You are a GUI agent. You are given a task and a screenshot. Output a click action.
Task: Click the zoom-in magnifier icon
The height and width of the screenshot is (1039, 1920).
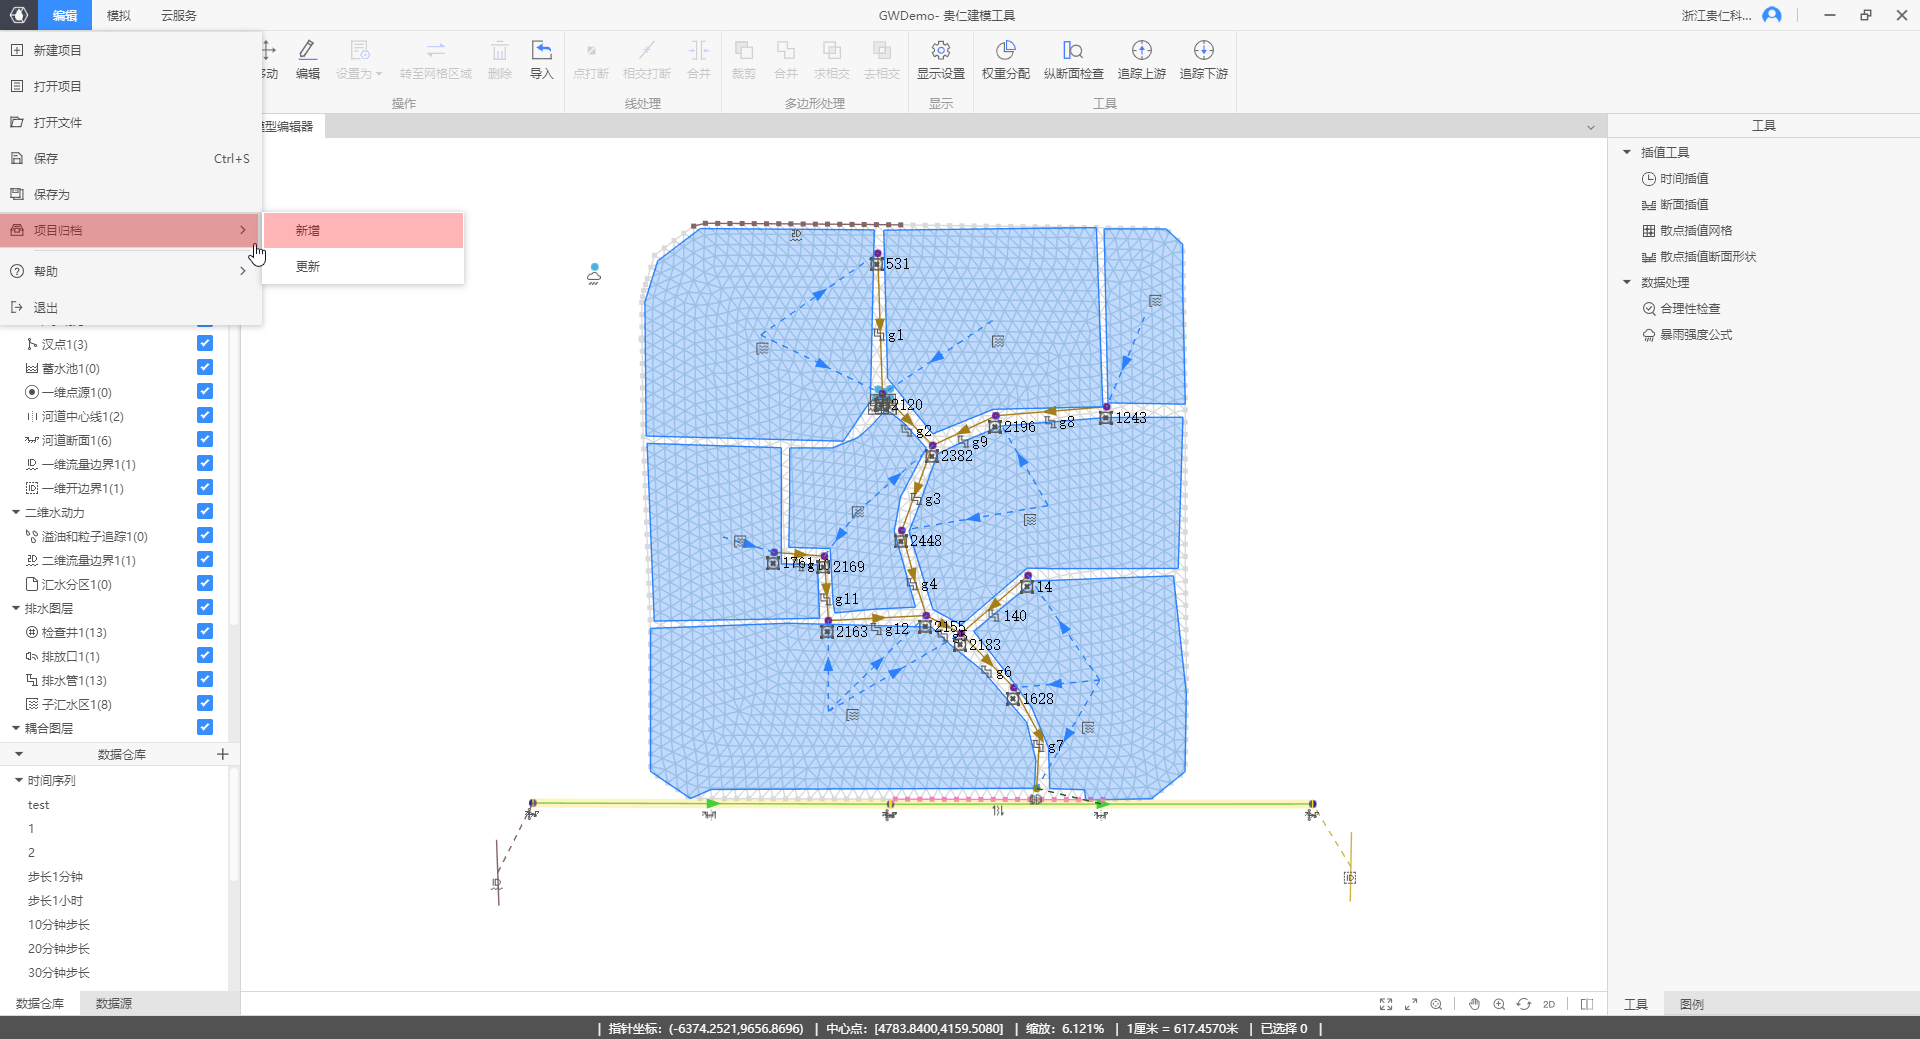pyautogui.click(x=1499, y=1004)
